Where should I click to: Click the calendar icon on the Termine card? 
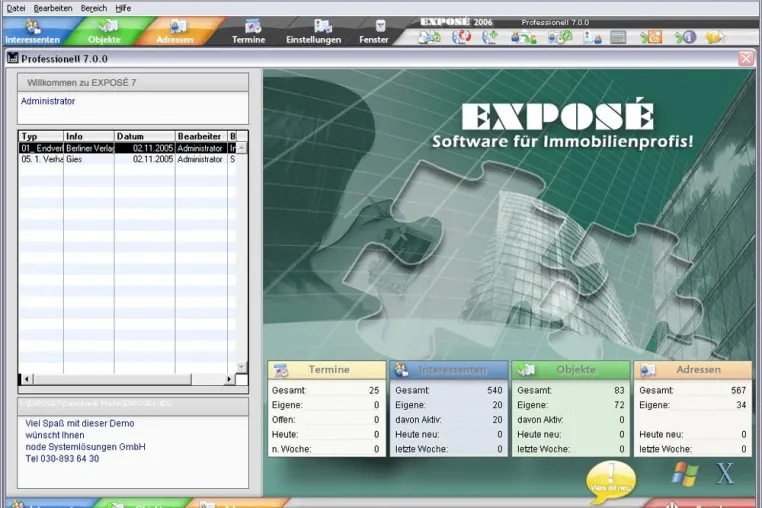[x=280, y=370]
